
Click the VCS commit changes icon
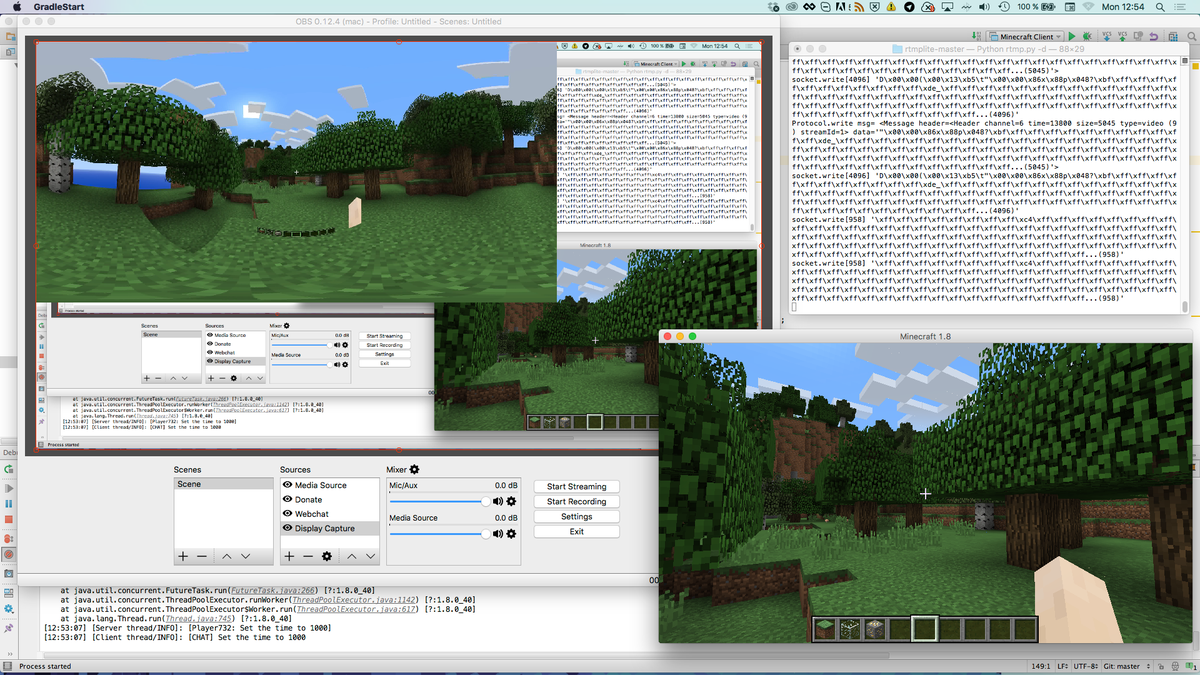point(1122,36)
